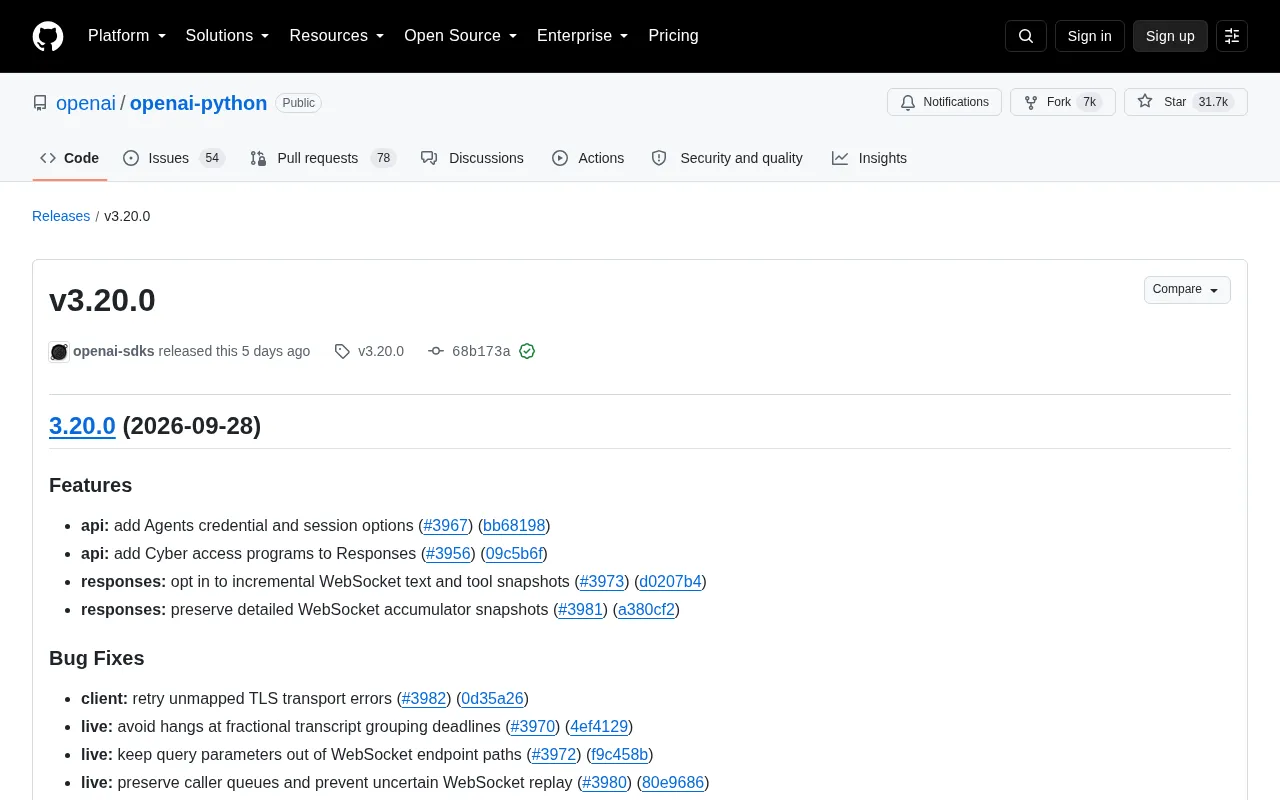The width and height of the screenshot is (1280, 800).
Task: Open appearance settings sliders icon
Action: pyautogui.click(x=1232, y=36)
